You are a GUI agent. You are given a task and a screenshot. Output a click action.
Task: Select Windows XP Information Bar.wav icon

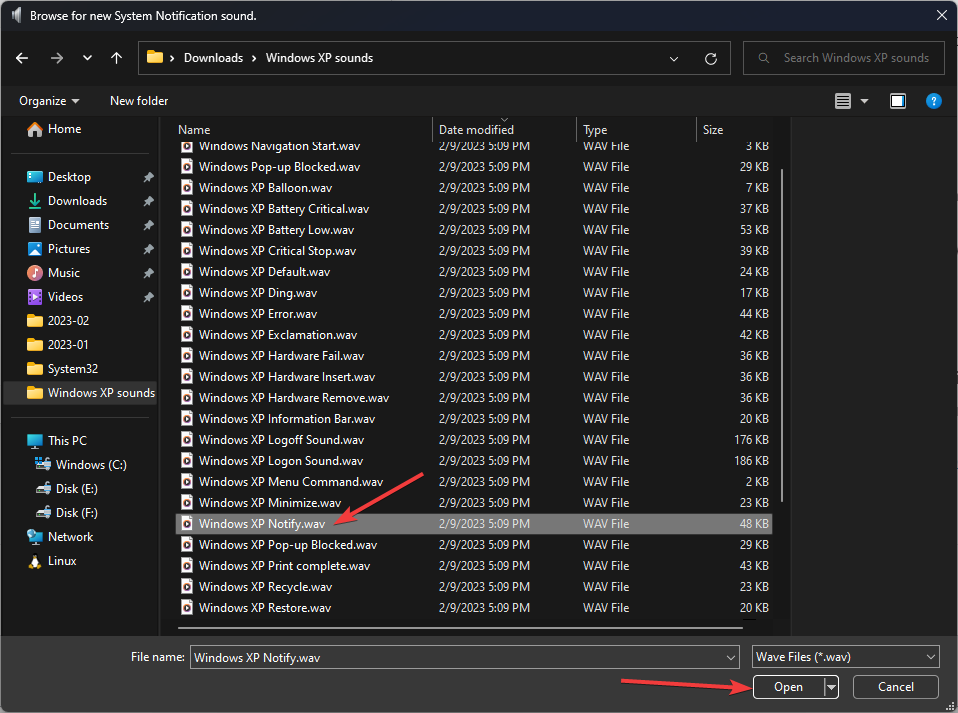point(187,419)
